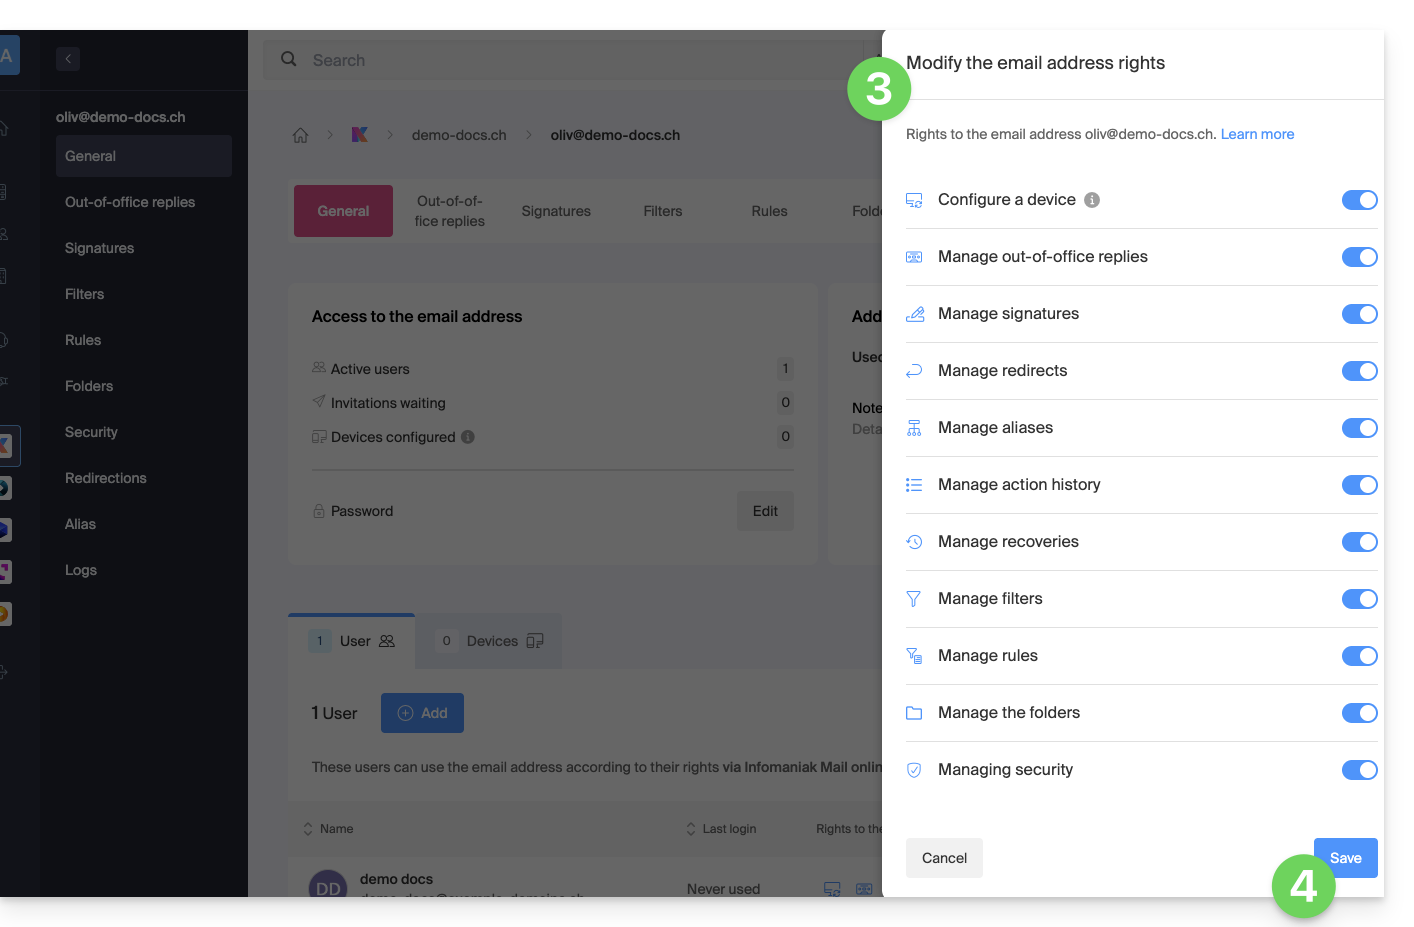Click the people icon beside Active users
The width and height of the screenshot is (1414, 927).
coord(319,368)
